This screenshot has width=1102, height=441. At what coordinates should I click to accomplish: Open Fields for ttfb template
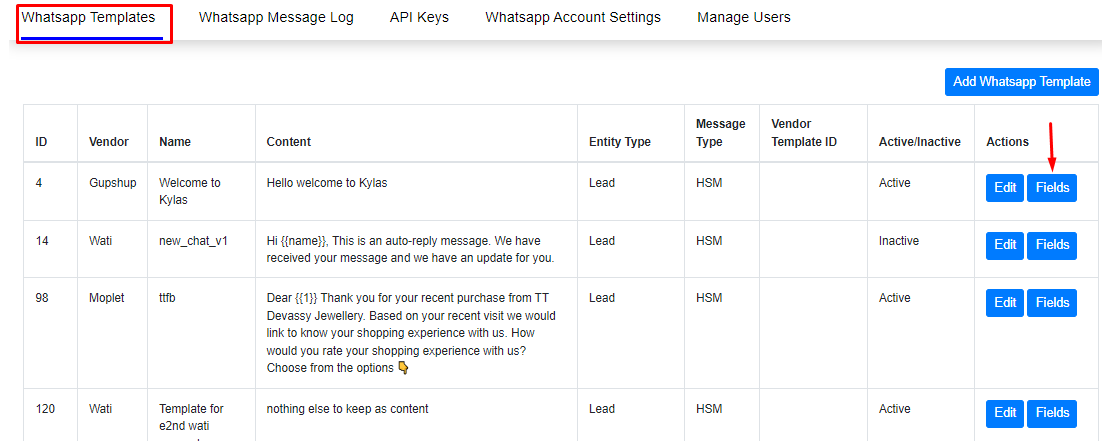1052,303
